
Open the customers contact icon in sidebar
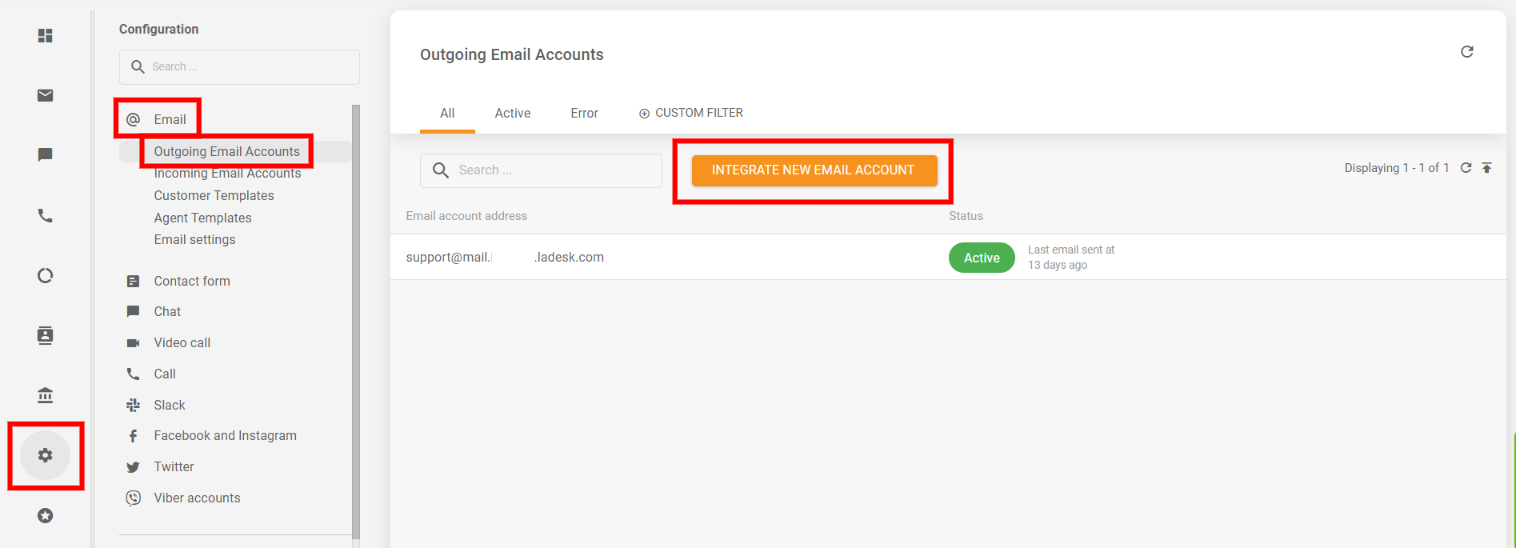(x=45, y=336)
